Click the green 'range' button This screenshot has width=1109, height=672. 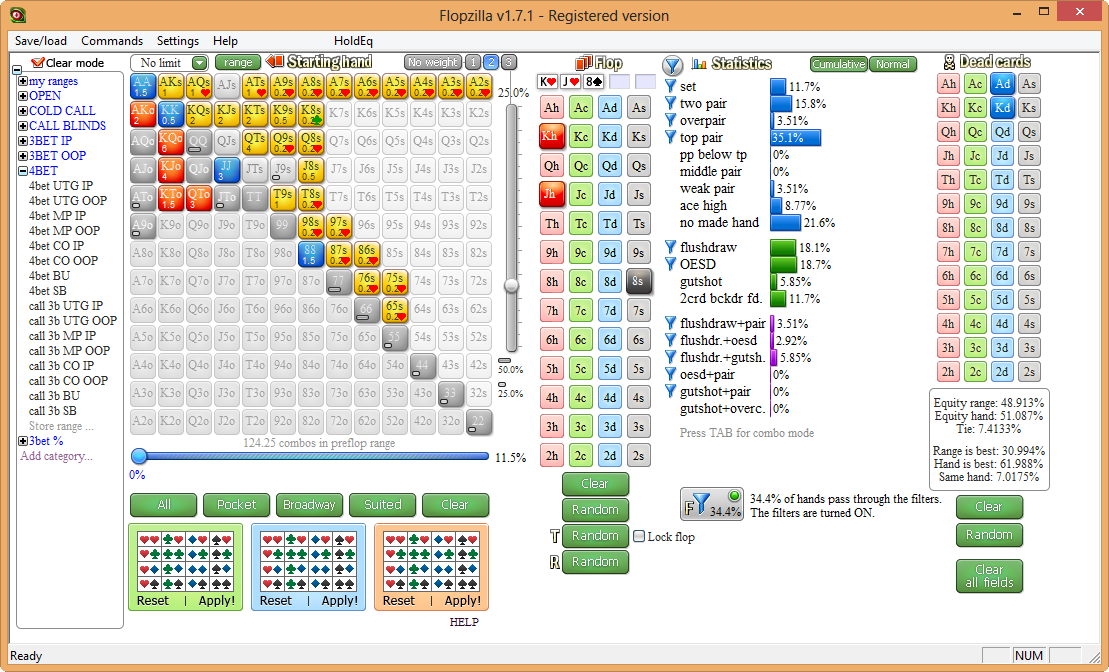(238, 62)
